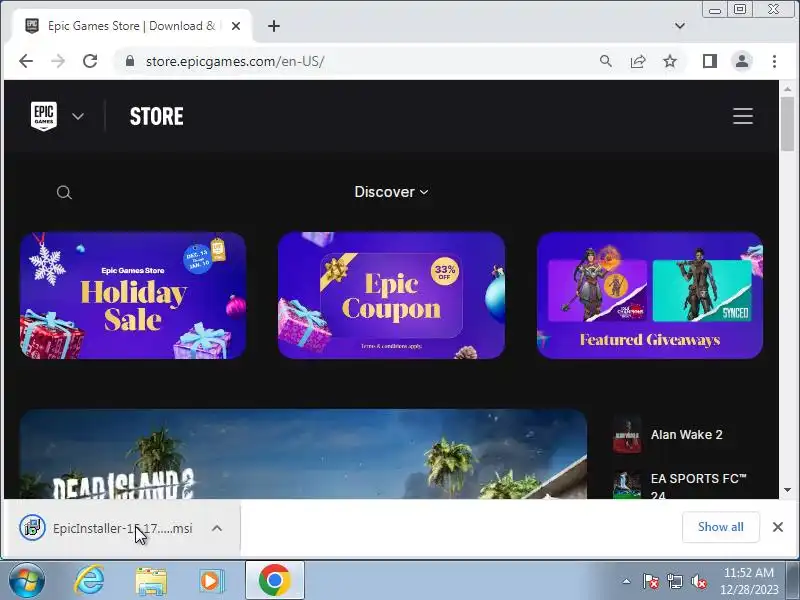Click the address bar URL
This screenshot has width=800, height=600.
tap(235, 61)
